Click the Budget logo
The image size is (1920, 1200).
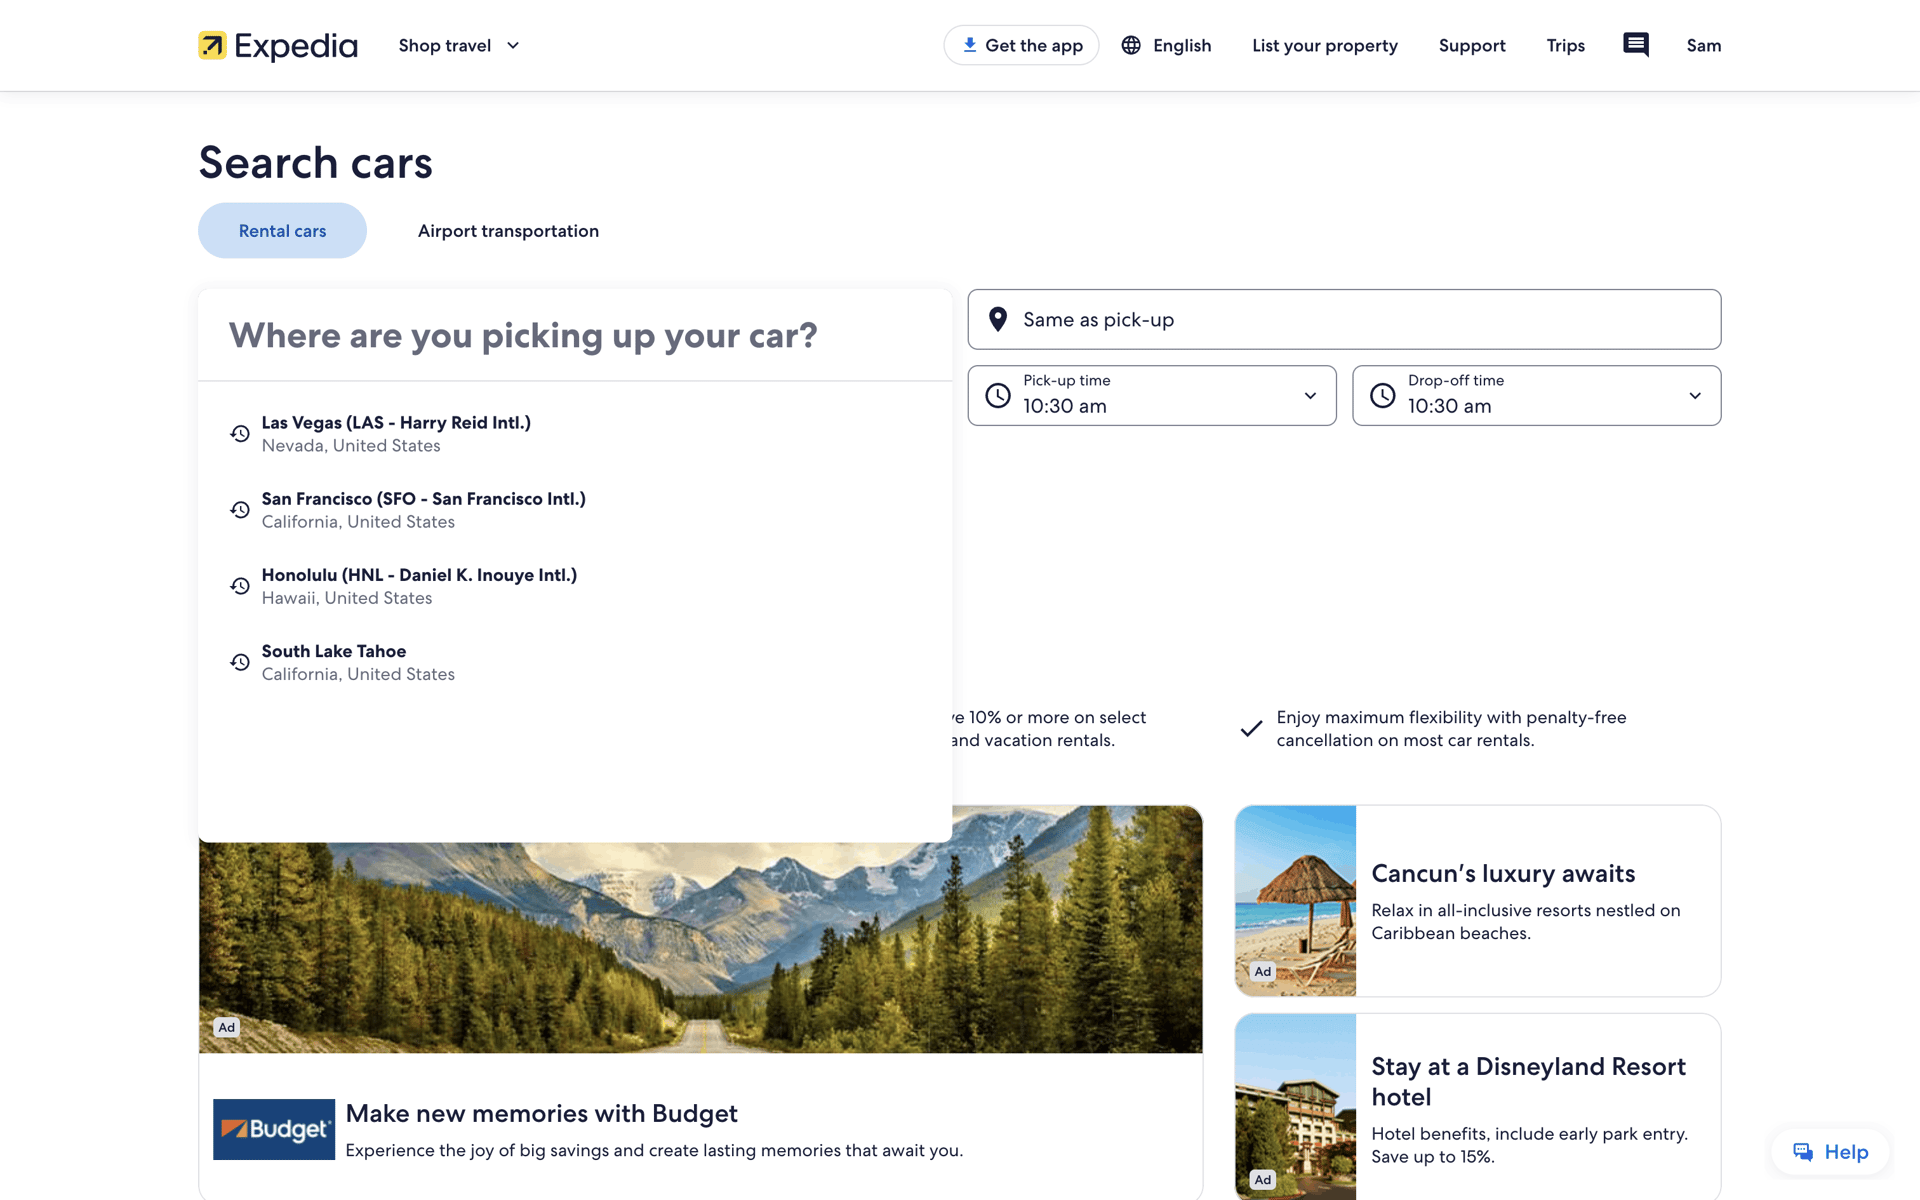(274, 1130)
